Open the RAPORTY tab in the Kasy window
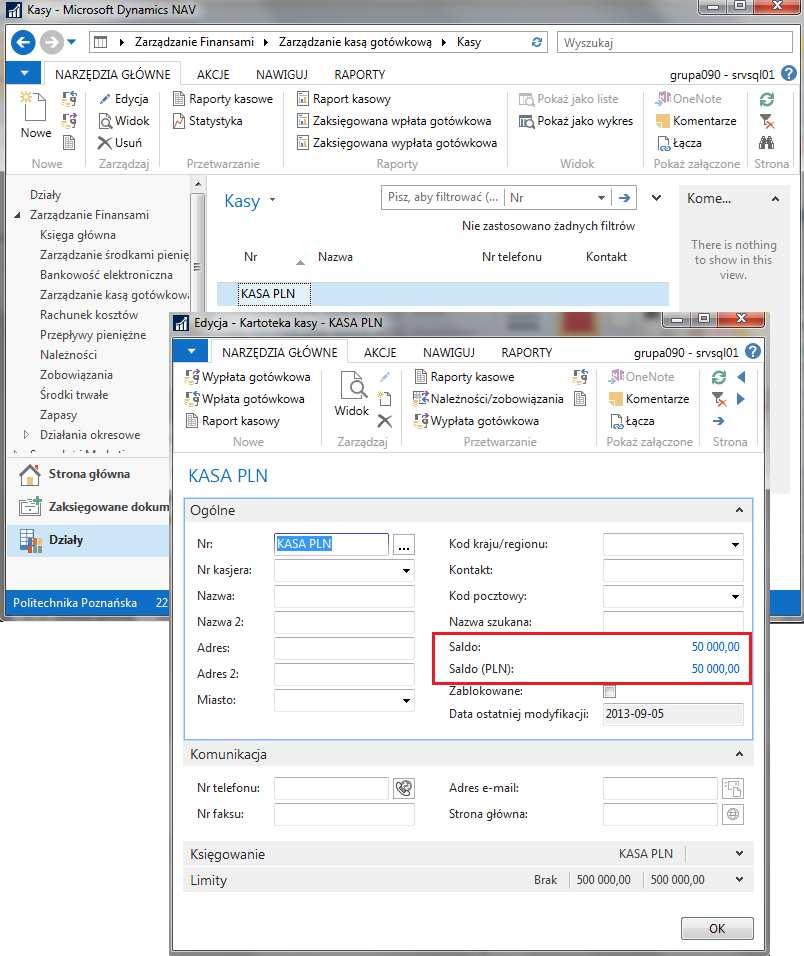Screen dimensions: 804x956 pyautogui.click(x=360, y=74)
